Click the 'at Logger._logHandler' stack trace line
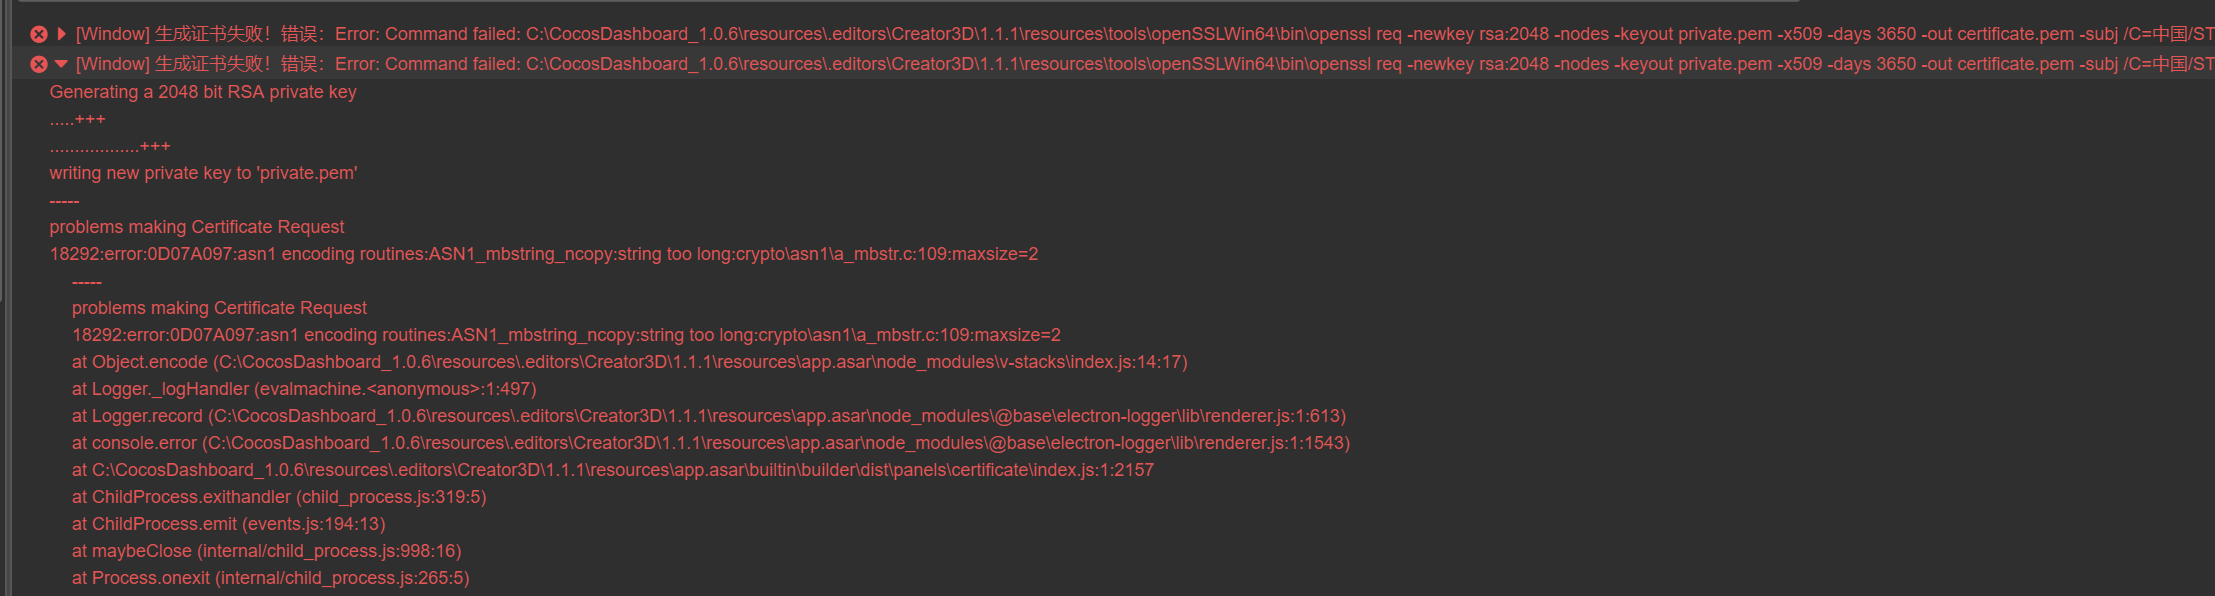 click(304, 389)
